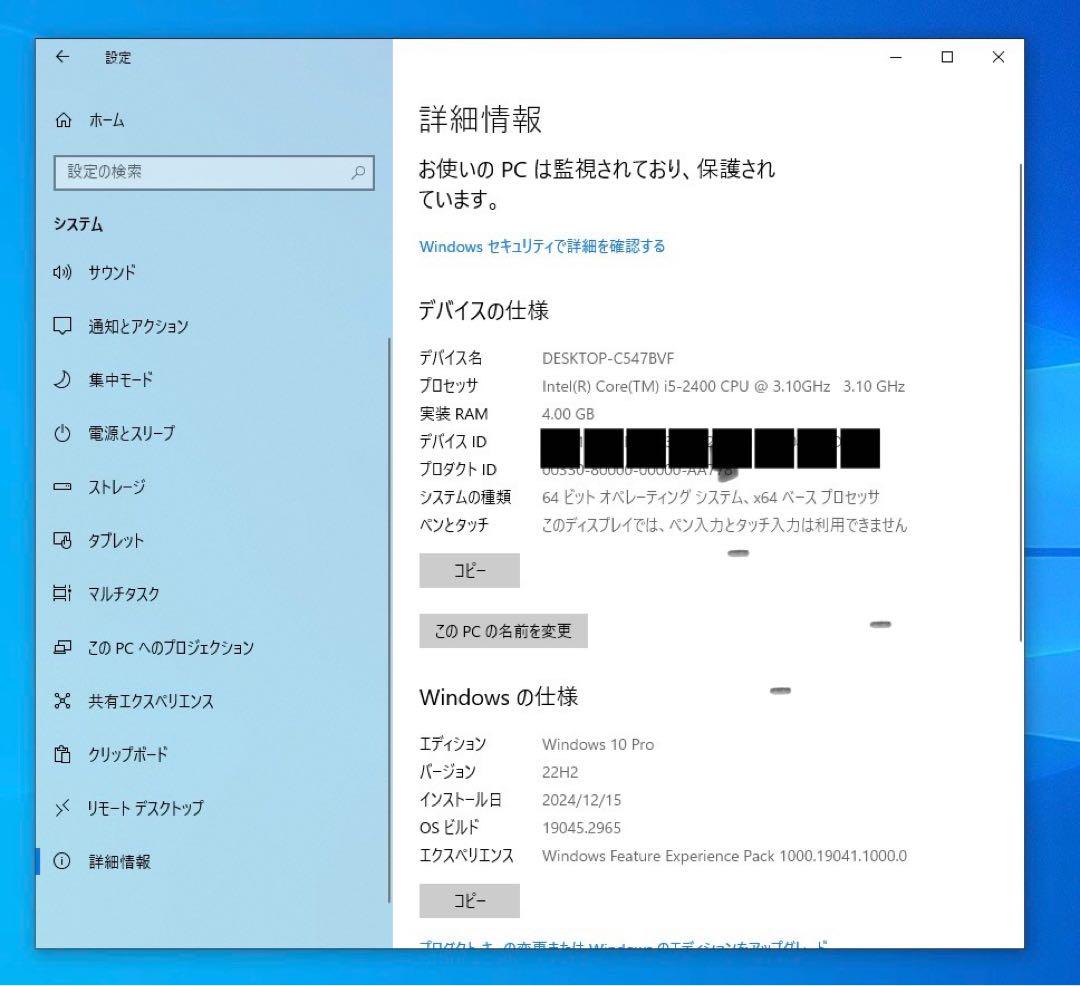
Task: Select 共有エクスペリエンス icon
Action: (x=63, y=701)
